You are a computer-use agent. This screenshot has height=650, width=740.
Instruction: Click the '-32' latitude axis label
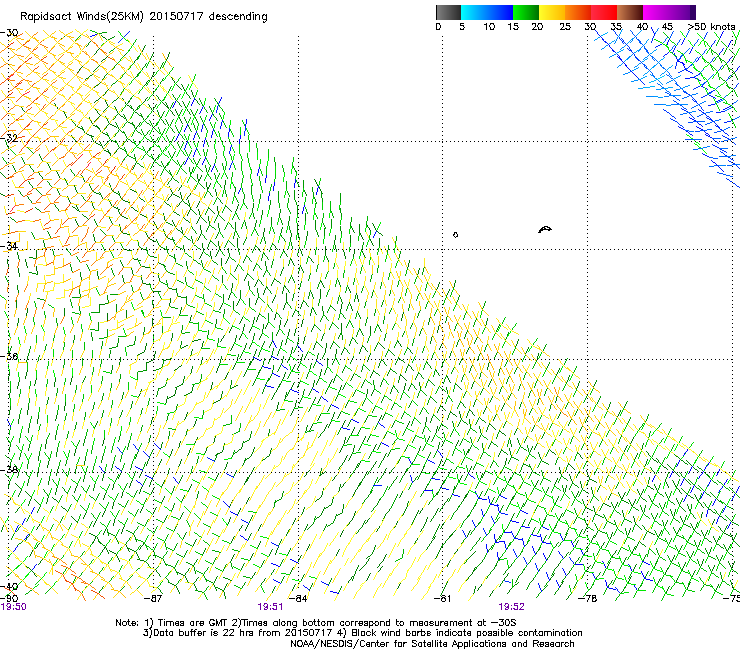[9, 138]
